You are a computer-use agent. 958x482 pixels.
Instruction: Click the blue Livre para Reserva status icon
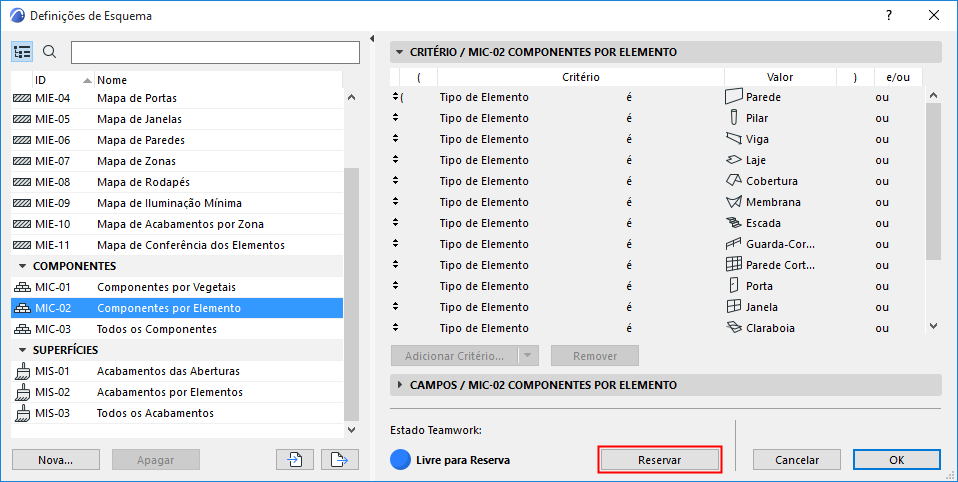(400, 460)
